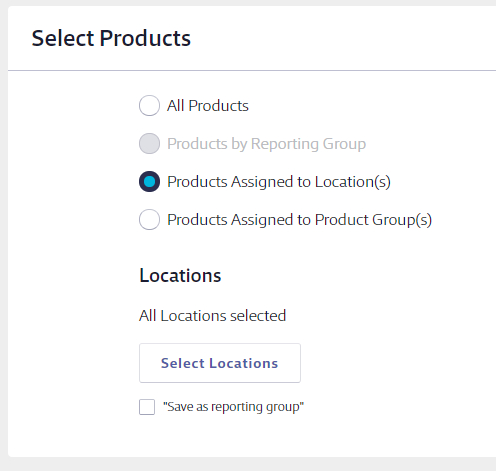Select the All Products radio button
The image size is (496, 471).
click(149, 106)
